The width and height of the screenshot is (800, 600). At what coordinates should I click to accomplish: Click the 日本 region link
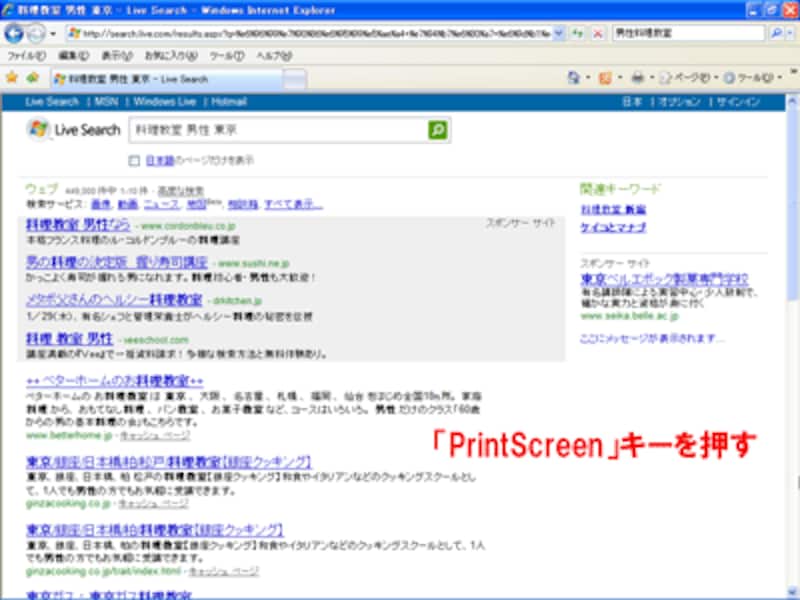(632, 102)
